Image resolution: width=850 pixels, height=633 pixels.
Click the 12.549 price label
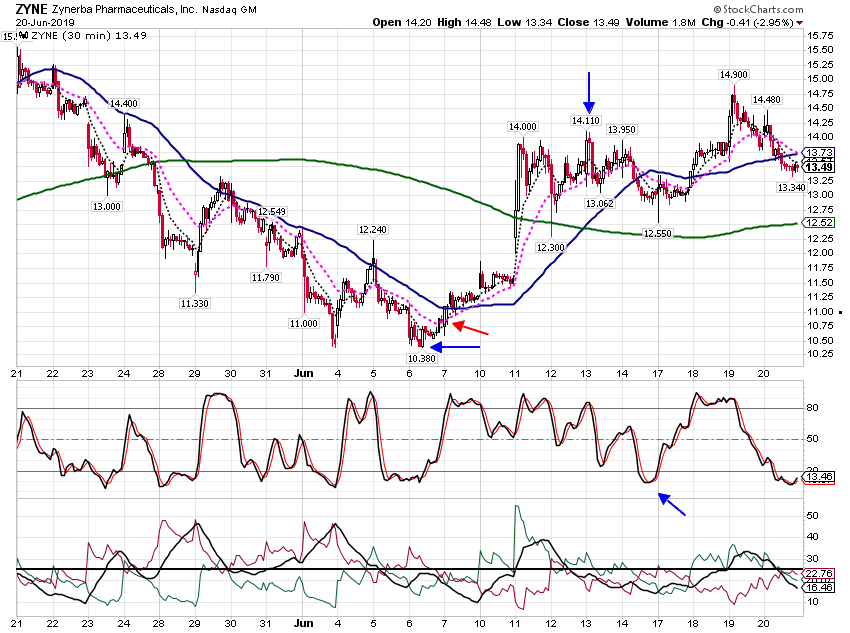(x=272, y=211)
